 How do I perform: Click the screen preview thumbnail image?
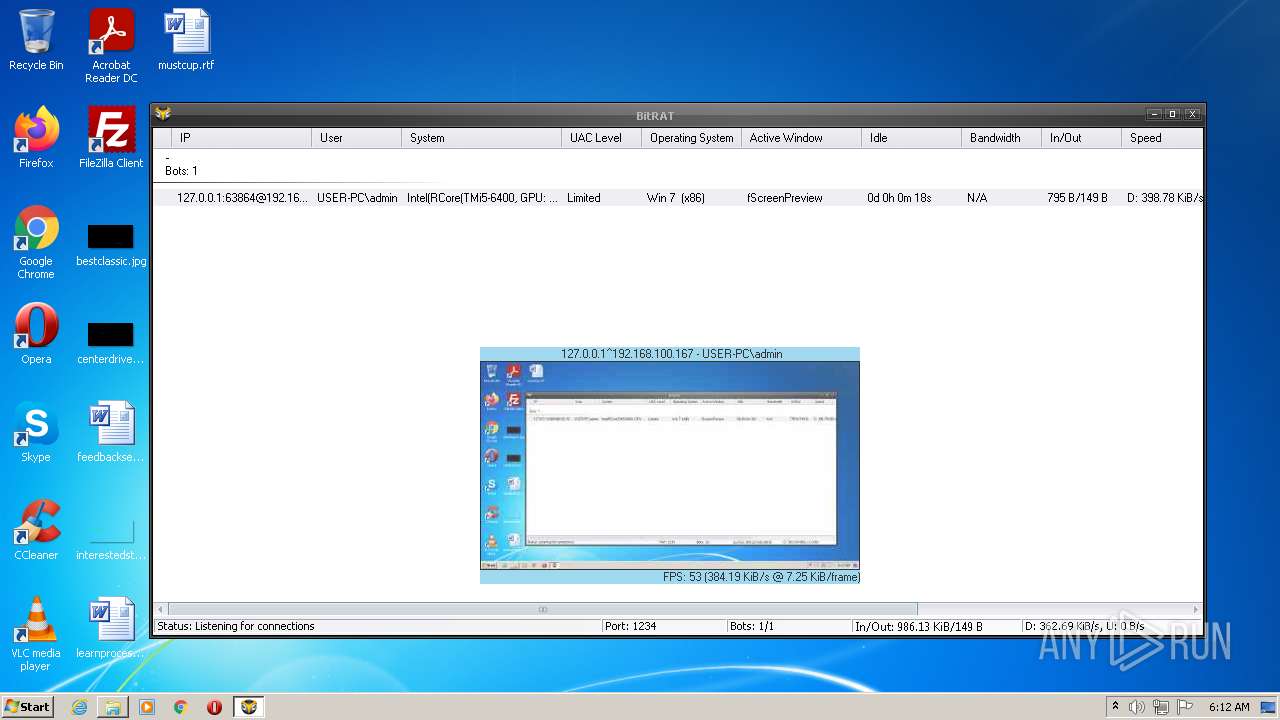[670, 465]
